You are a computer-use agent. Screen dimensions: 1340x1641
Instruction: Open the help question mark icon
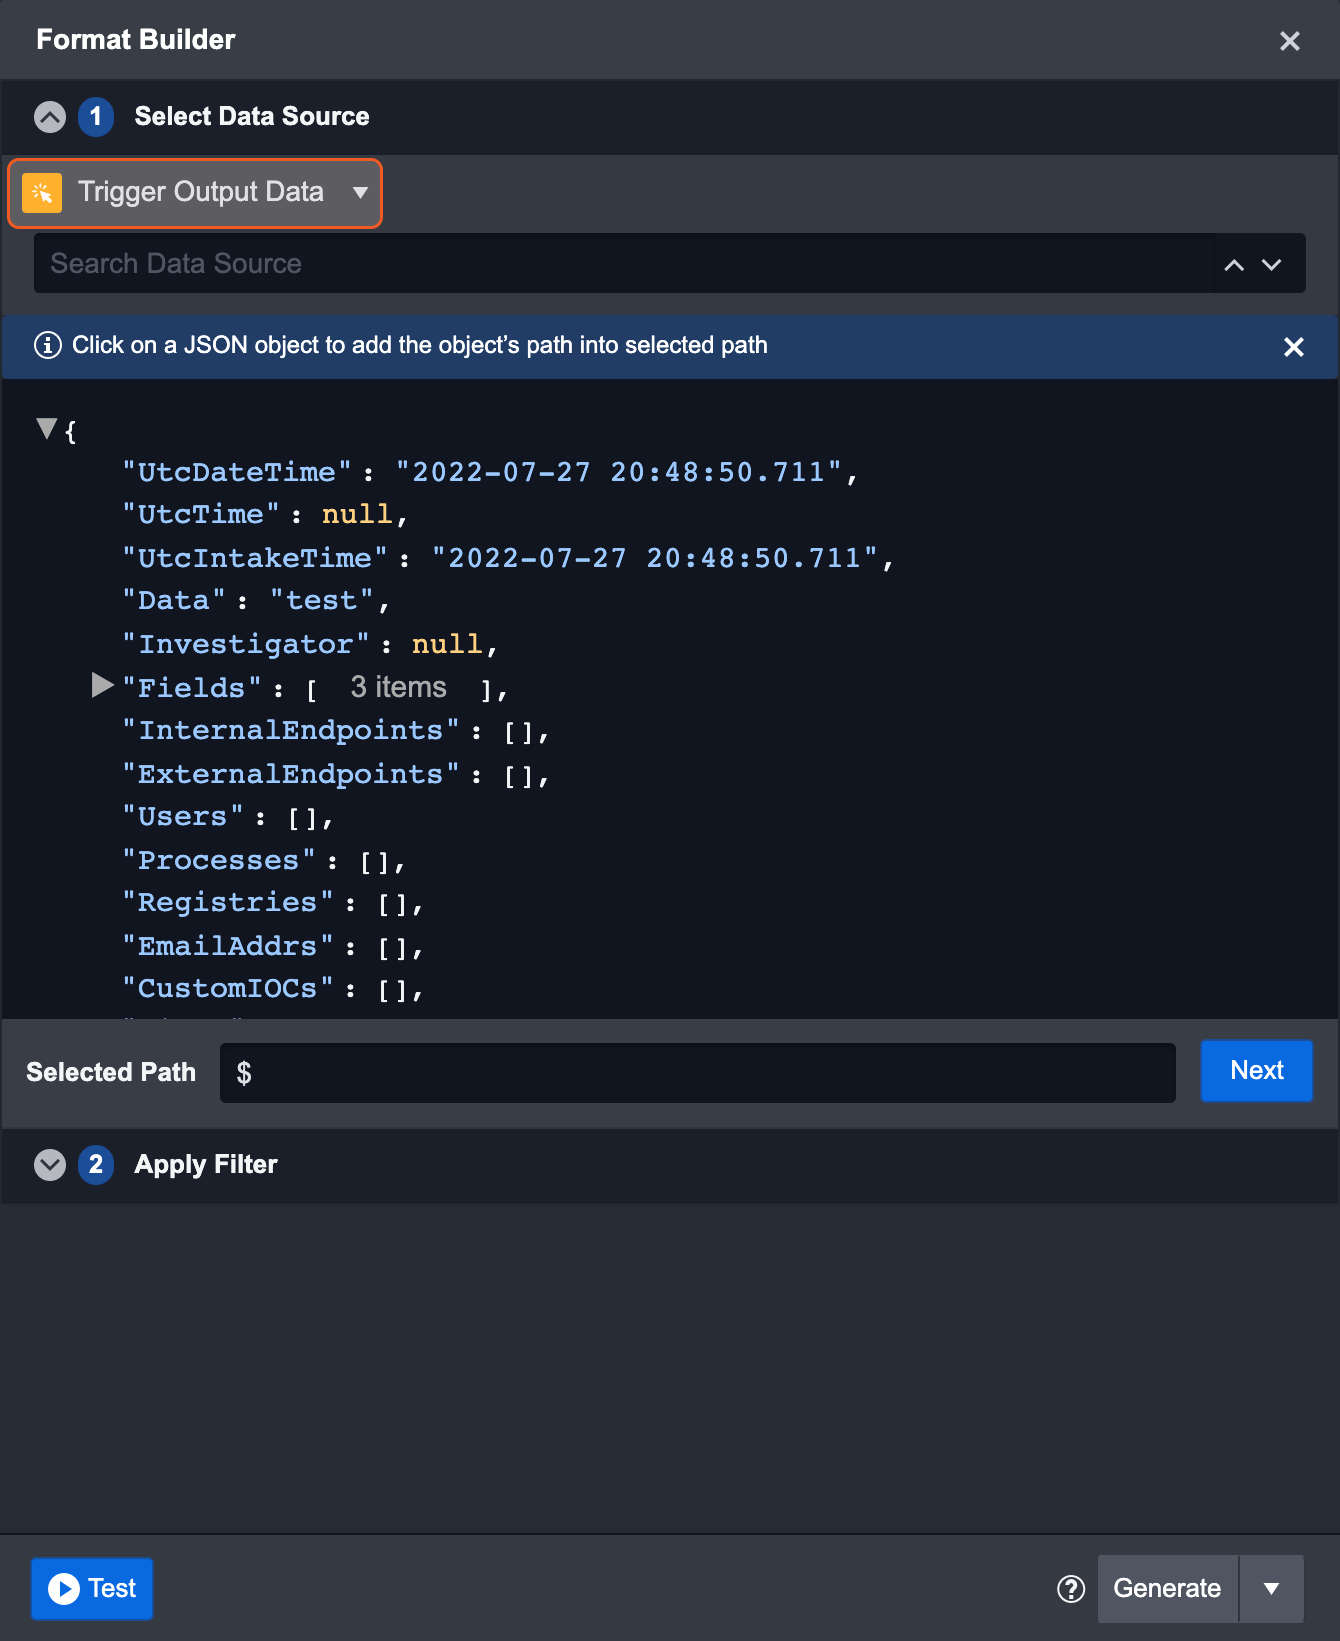pos(1071,1589)
